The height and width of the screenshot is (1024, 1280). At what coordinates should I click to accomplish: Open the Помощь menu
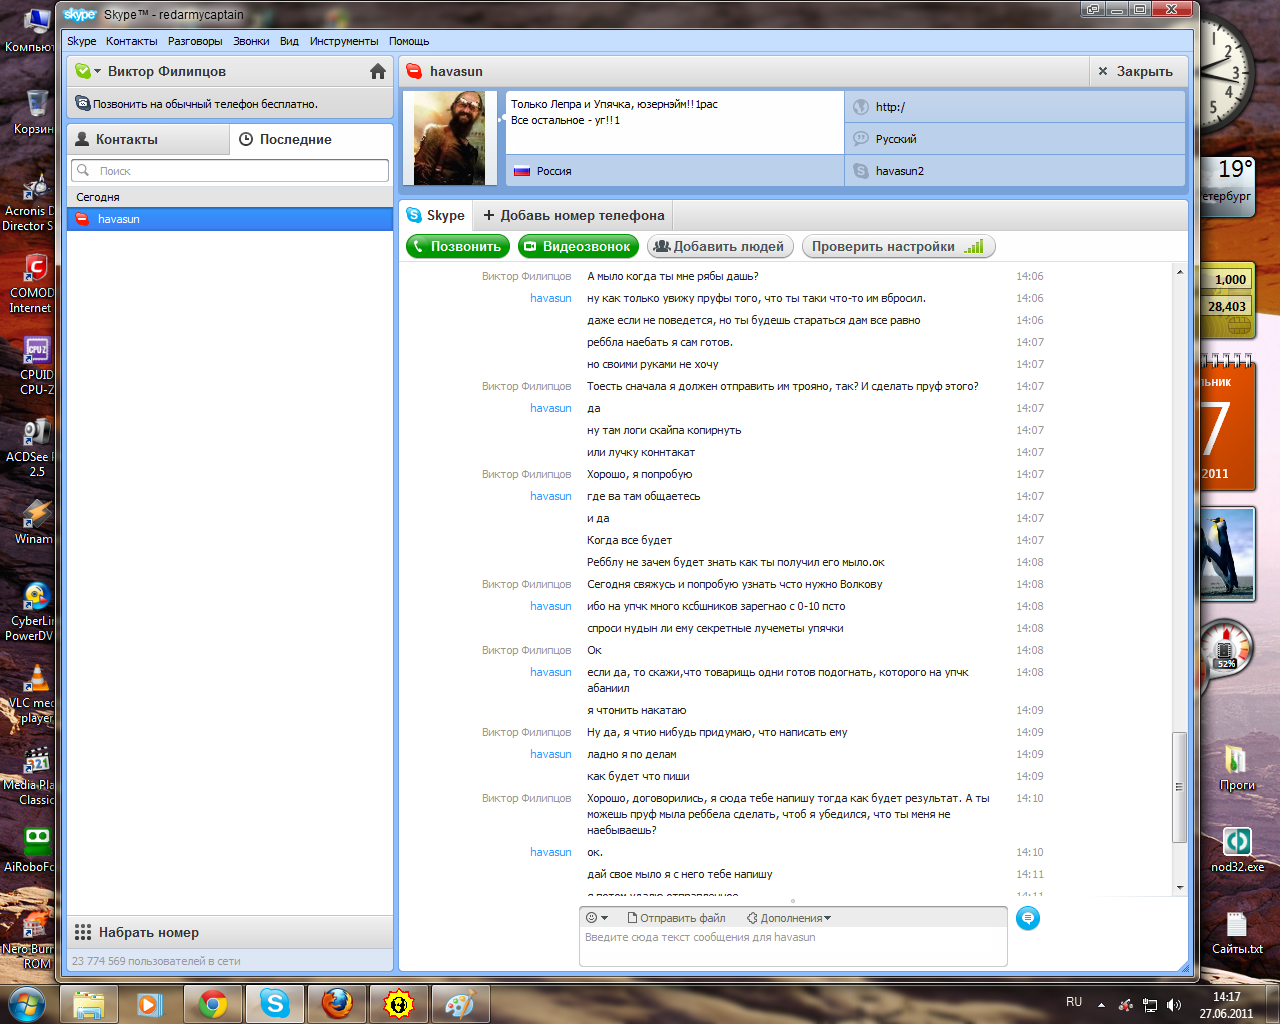(x=409, y=41)
